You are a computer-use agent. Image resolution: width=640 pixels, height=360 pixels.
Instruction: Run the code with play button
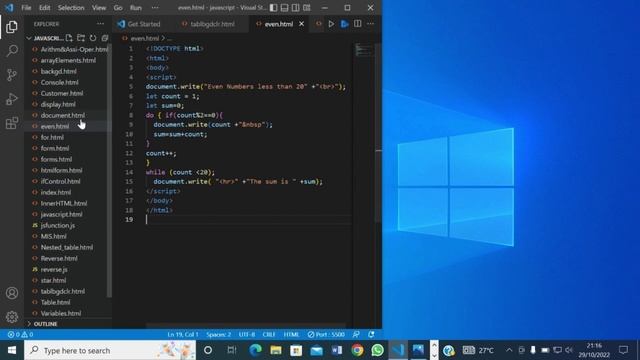point(331,24)
